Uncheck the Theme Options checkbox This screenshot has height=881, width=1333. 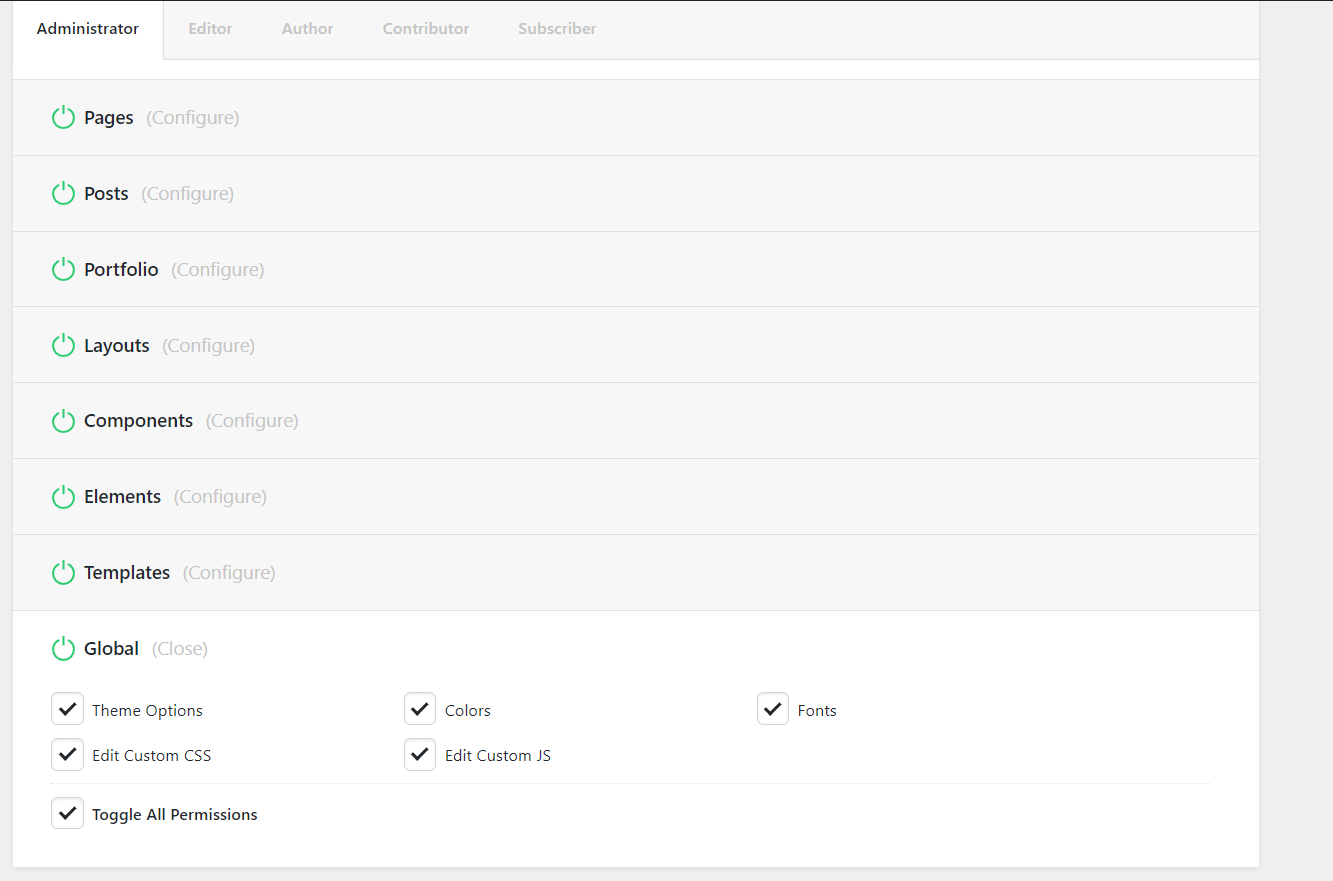(x=67, y=709)
